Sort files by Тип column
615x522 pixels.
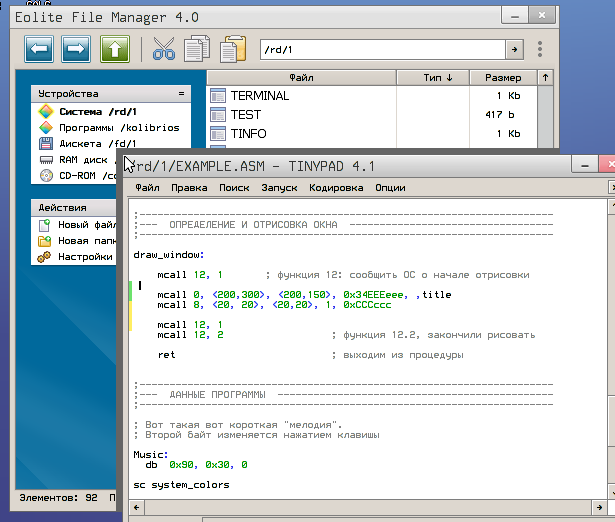(x=437, y=77)
